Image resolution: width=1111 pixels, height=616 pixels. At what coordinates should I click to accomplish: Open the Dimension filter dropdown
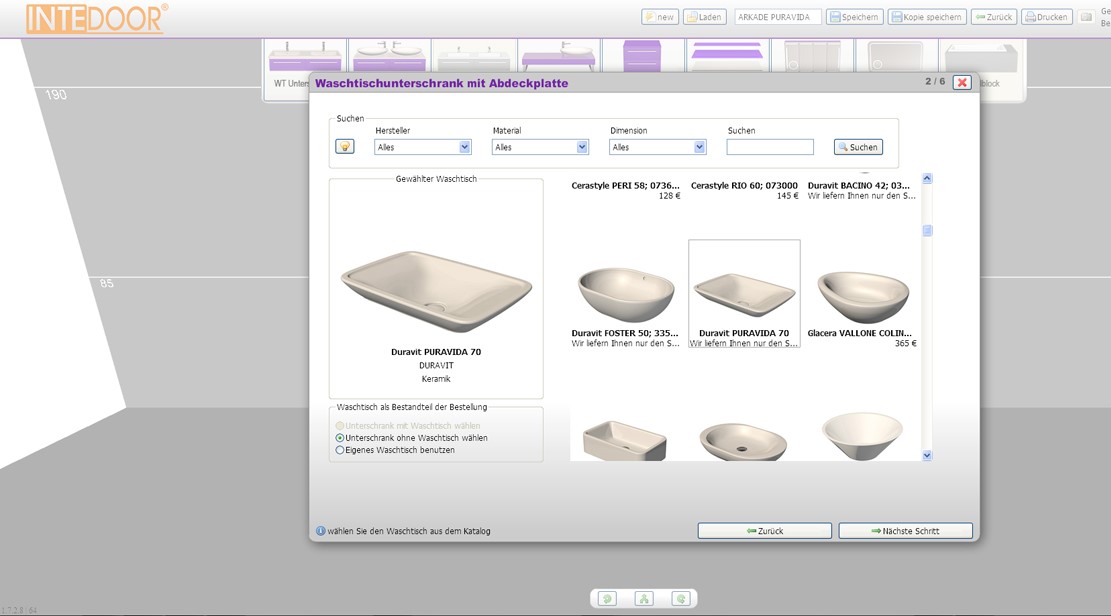tap(658, 147)
